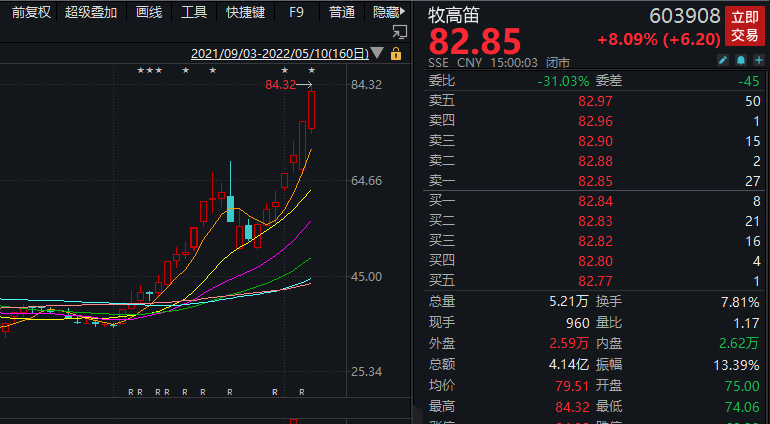
Task: Select the 普通 mode option
Action: (342, 12)
